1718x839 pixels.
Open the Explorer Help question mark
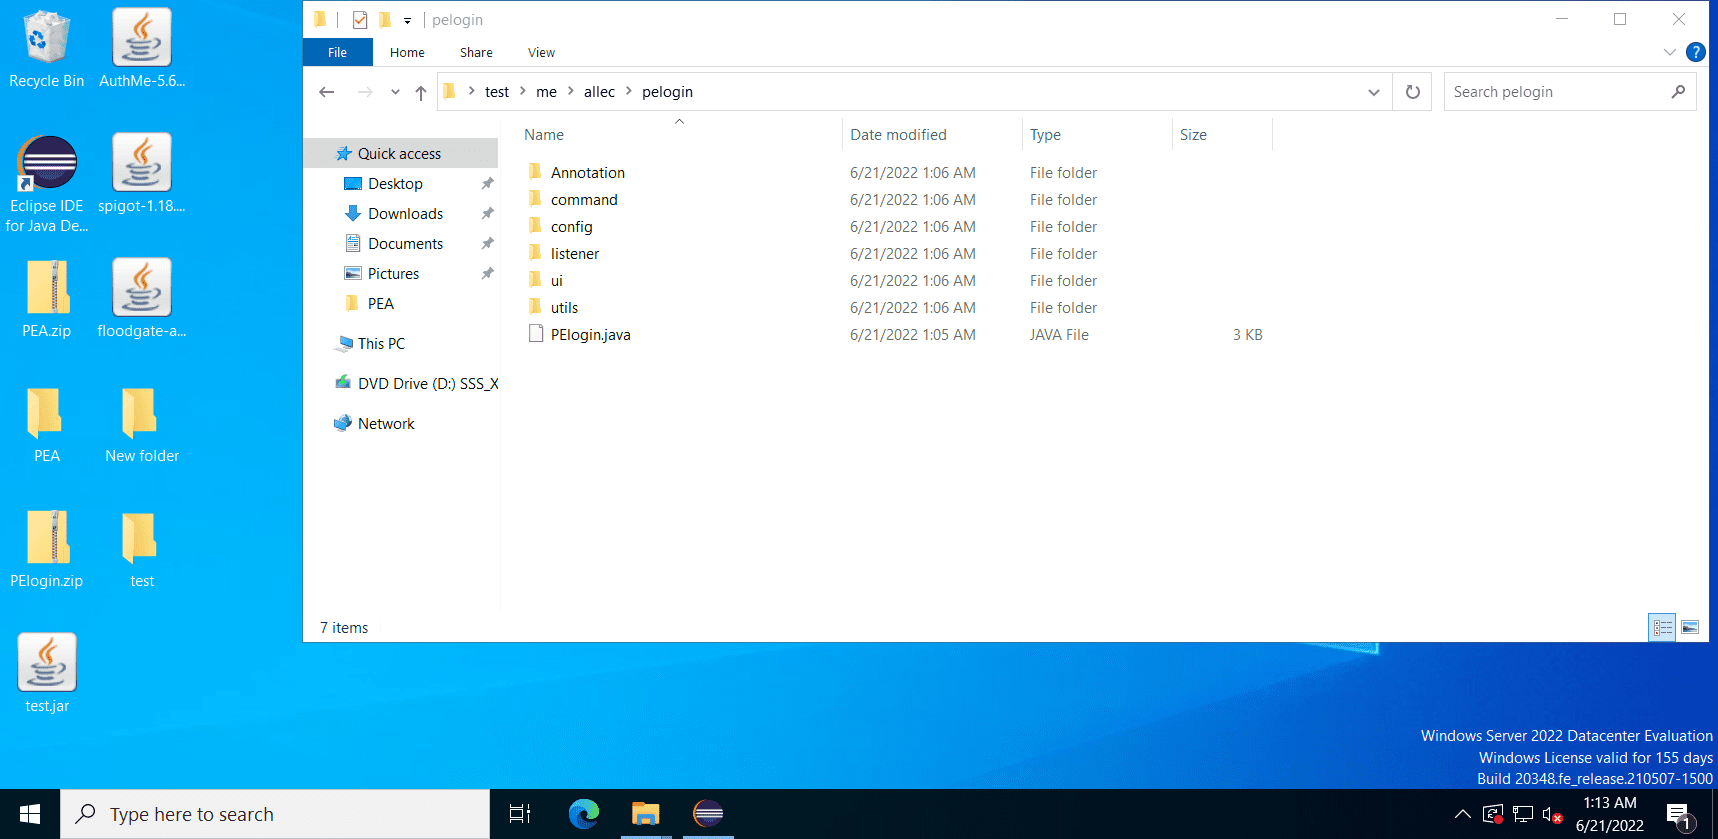click(x=1695, y=52)
